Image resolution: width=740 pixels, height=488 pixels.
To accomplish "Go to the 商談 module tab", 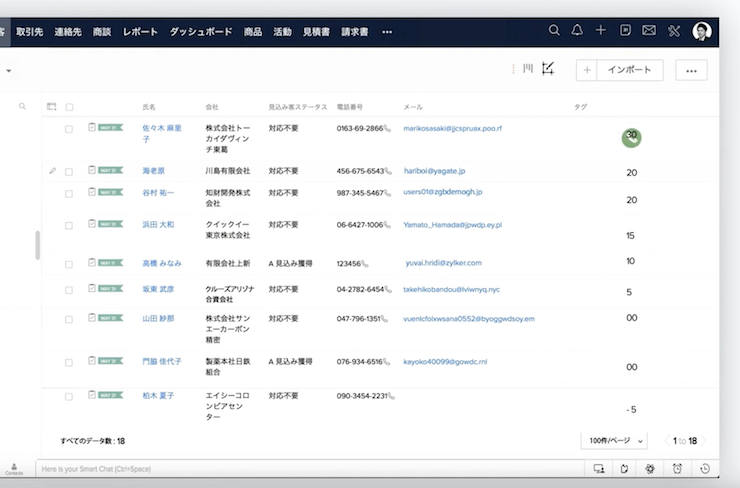I will (102, 32).
